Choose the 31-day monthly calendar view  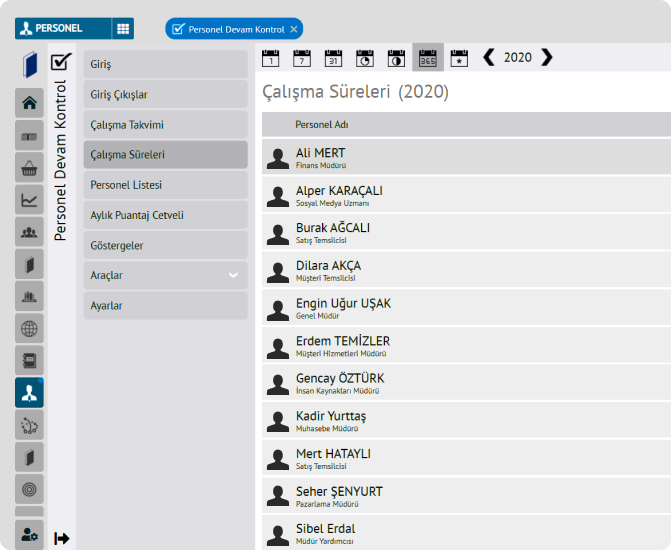(334, 58)
